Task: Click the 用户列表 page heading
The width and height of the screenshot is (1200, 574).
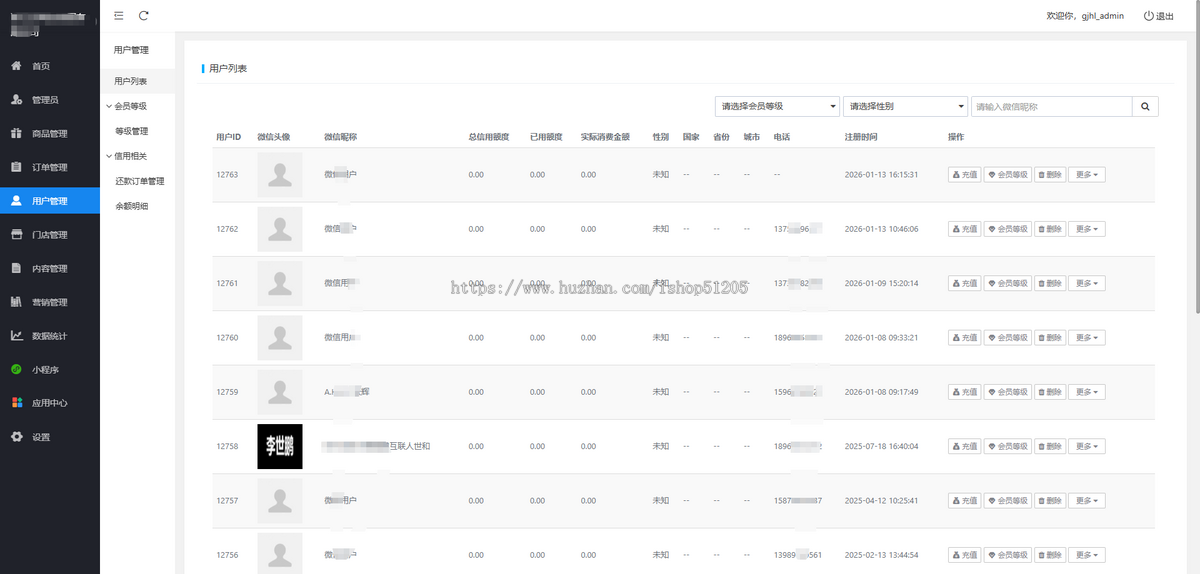Action: pos(228,68)
